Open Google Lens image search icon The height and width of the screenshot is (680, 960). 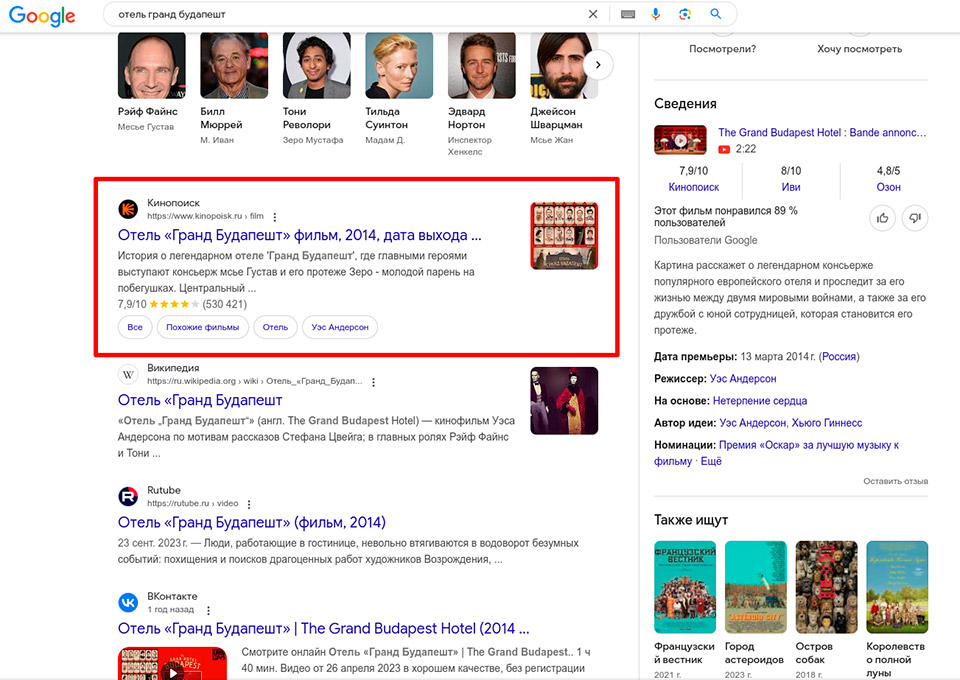point(685,14)
